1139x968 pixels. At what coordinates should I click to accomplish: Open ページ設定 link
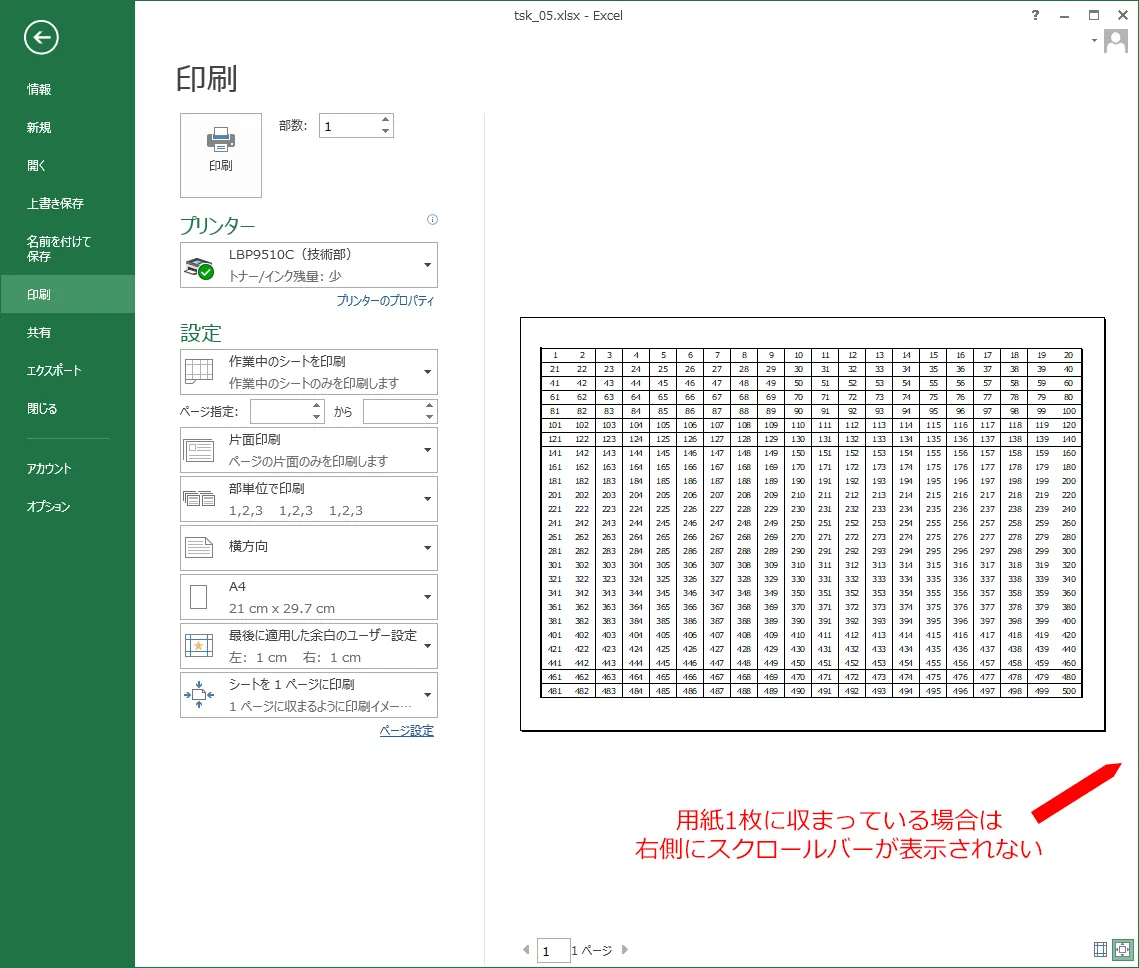click(x=407, y=731)
